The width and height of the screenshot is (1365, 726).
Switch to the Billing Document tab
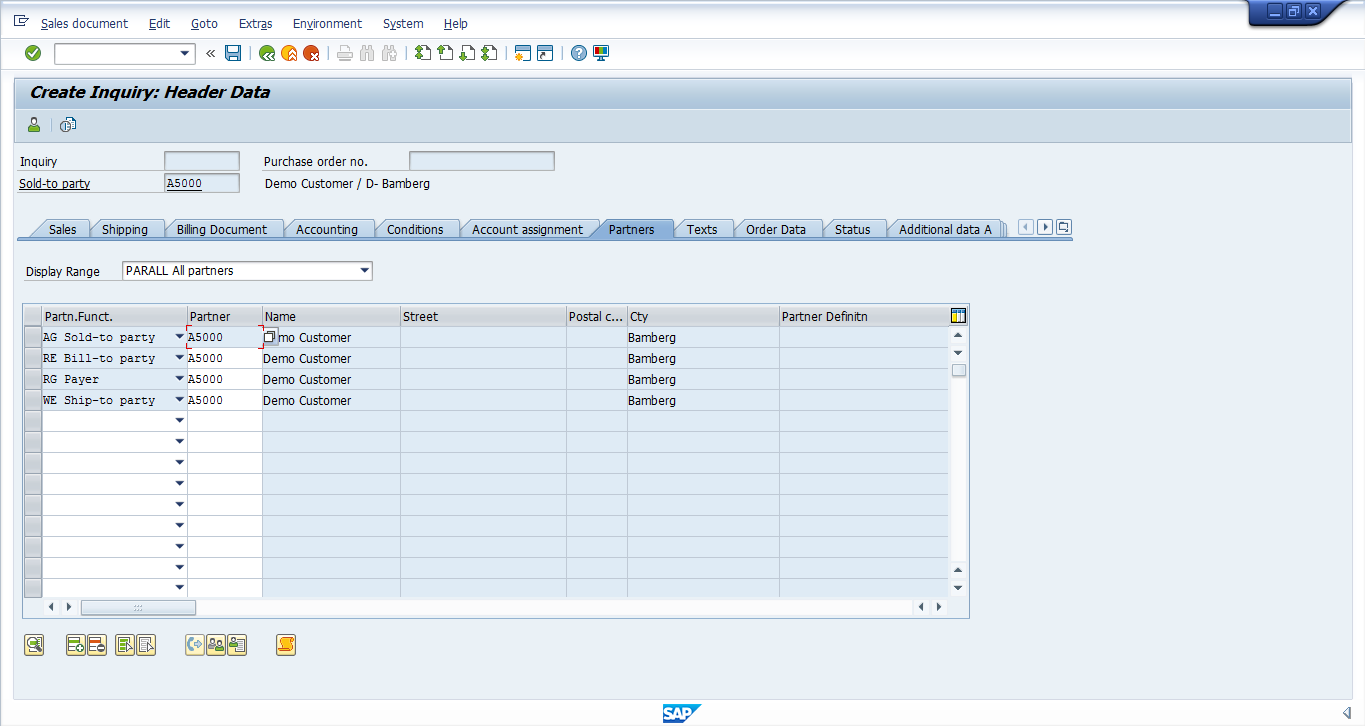(x=222, y=229)
